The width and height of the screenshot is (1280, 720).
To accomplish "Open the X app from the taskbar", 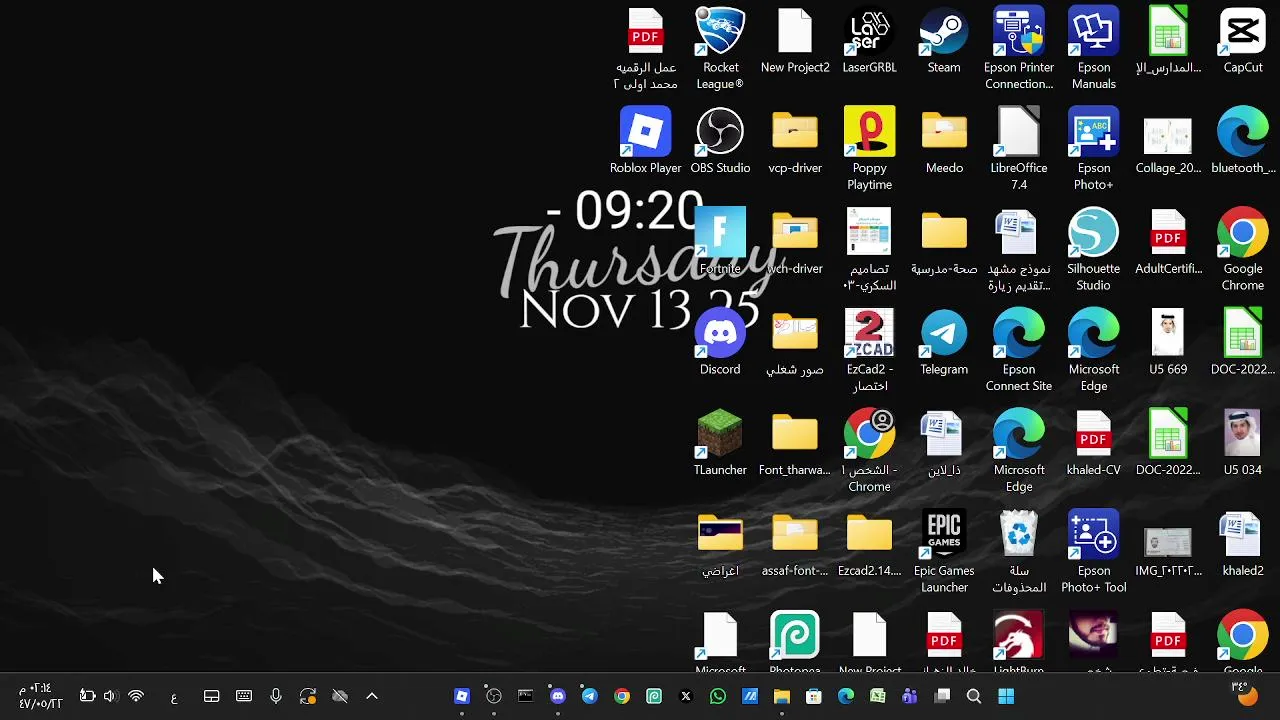I will pyautogui.click(x=686, y=696).
